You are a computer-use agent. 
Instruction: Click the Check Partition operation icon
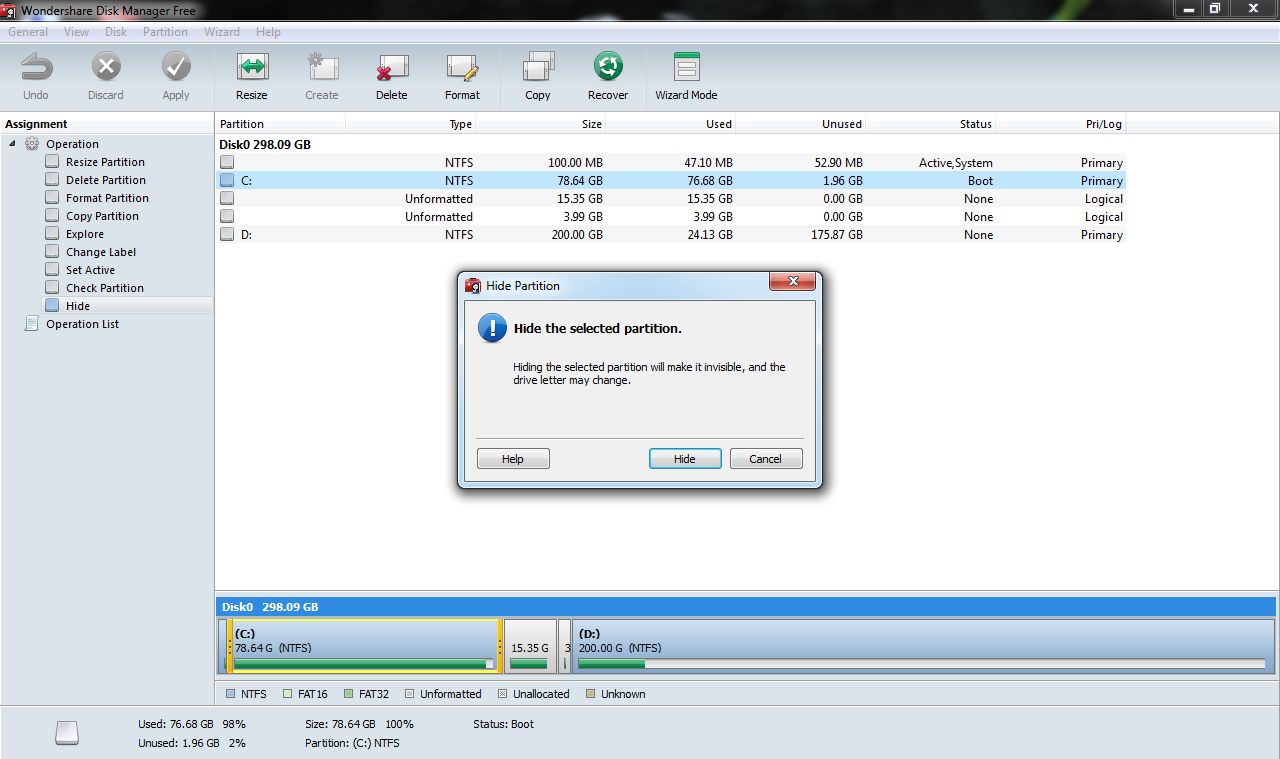pos(52,288)
